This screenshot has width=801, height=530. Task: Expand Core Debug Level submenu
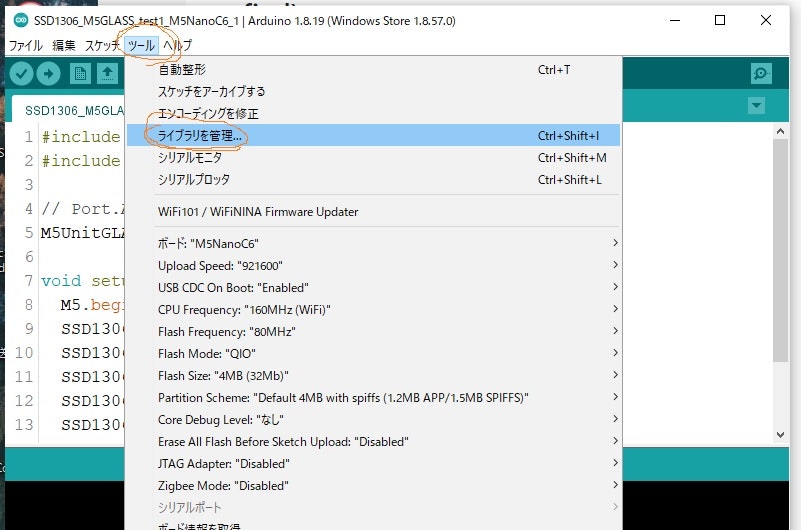[373, 419]
